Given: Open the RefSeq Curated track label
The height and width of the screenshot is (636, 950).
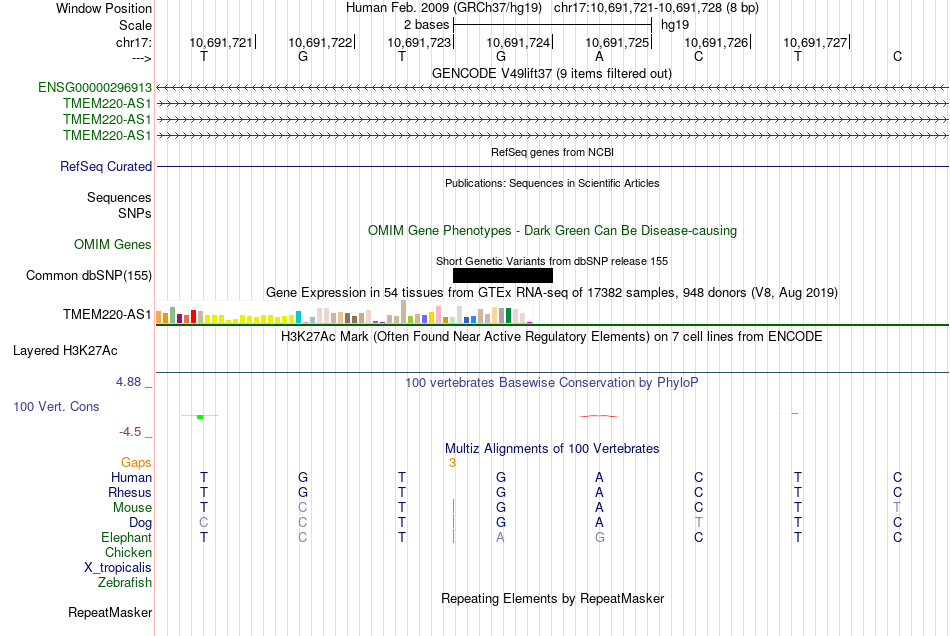Looking at the screenshot, I should tap(106, 166).
